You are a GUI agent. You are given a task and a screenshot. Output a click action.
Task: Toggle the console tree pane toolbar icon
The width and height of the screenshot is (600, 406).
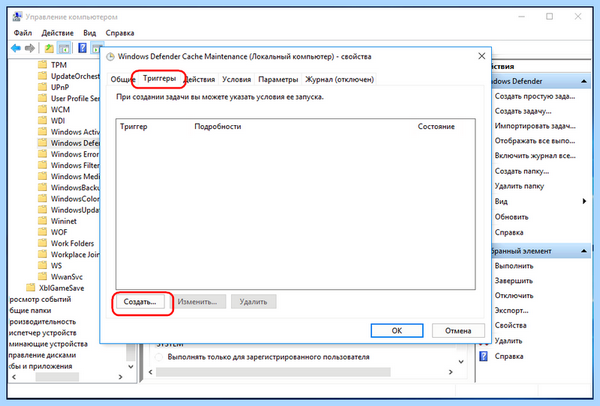[64, 48]
